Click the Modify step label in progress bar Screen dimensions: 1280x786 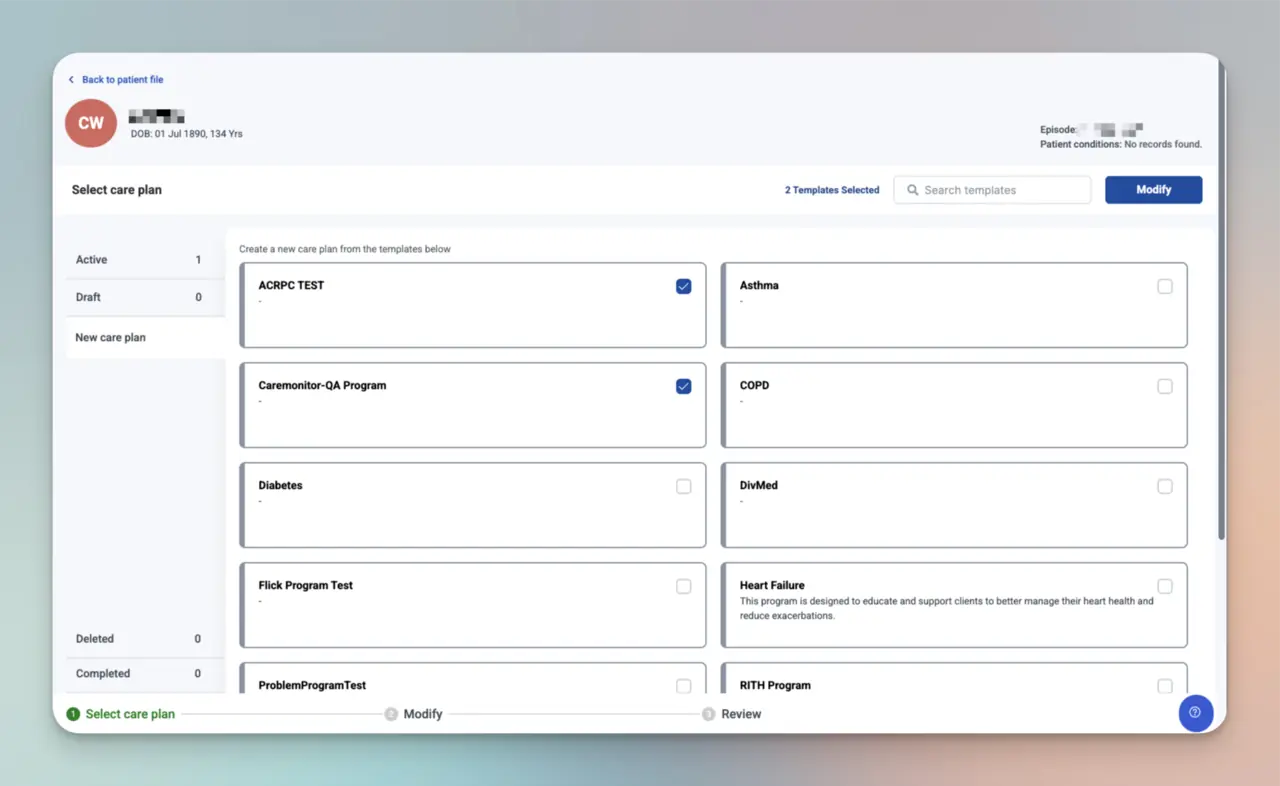[423, 714]
